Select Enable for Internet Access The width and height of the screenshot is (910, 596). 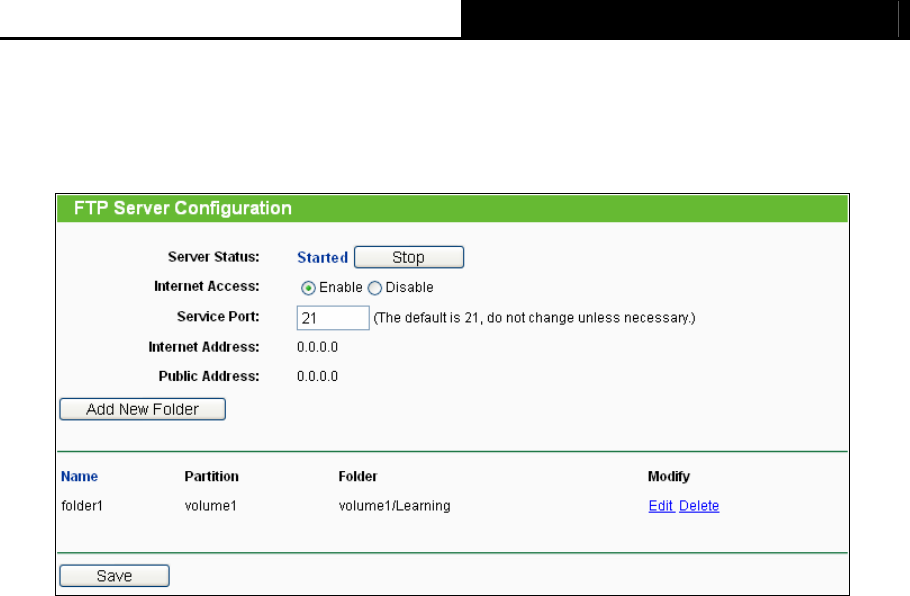[308, 288]
